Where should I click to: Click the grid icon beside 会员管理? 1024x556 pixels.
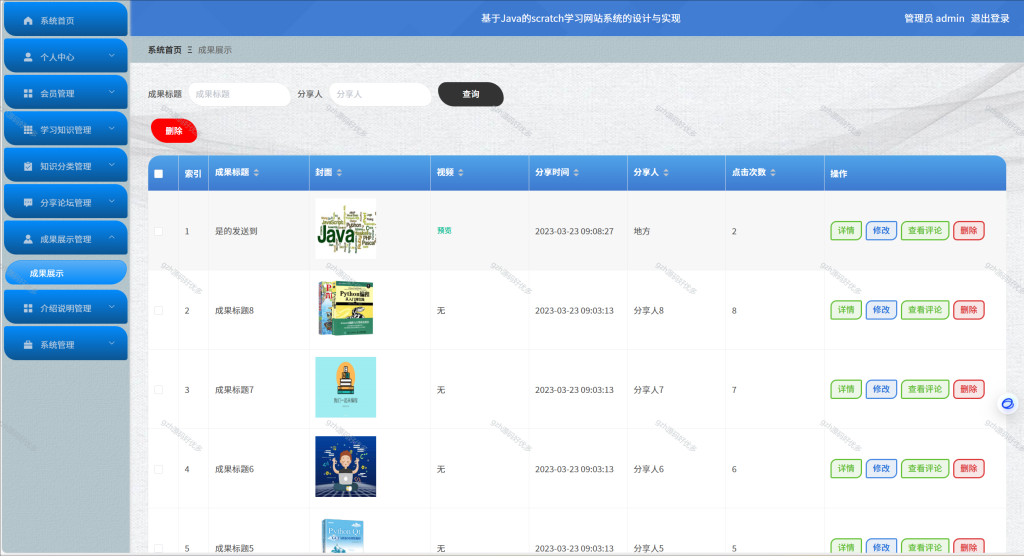click(x=28, y=93)
